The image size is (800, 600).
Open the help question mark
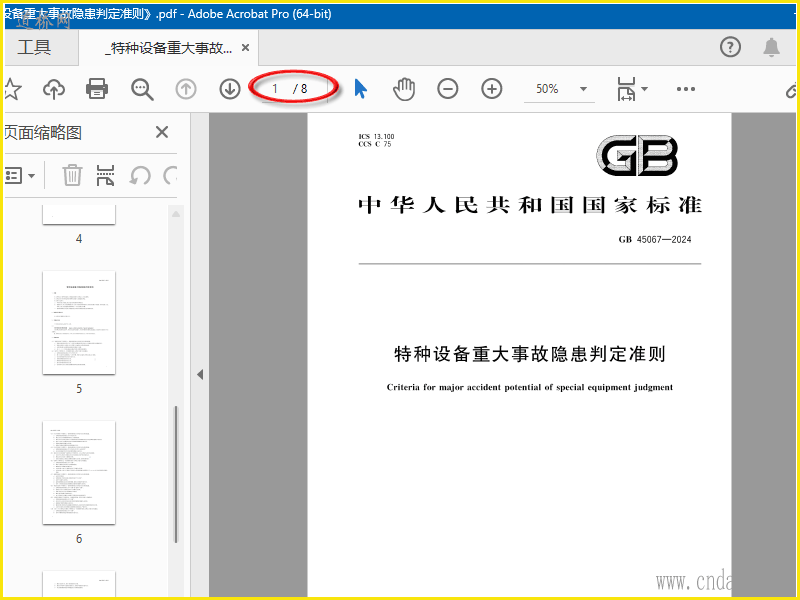(730, 47)
